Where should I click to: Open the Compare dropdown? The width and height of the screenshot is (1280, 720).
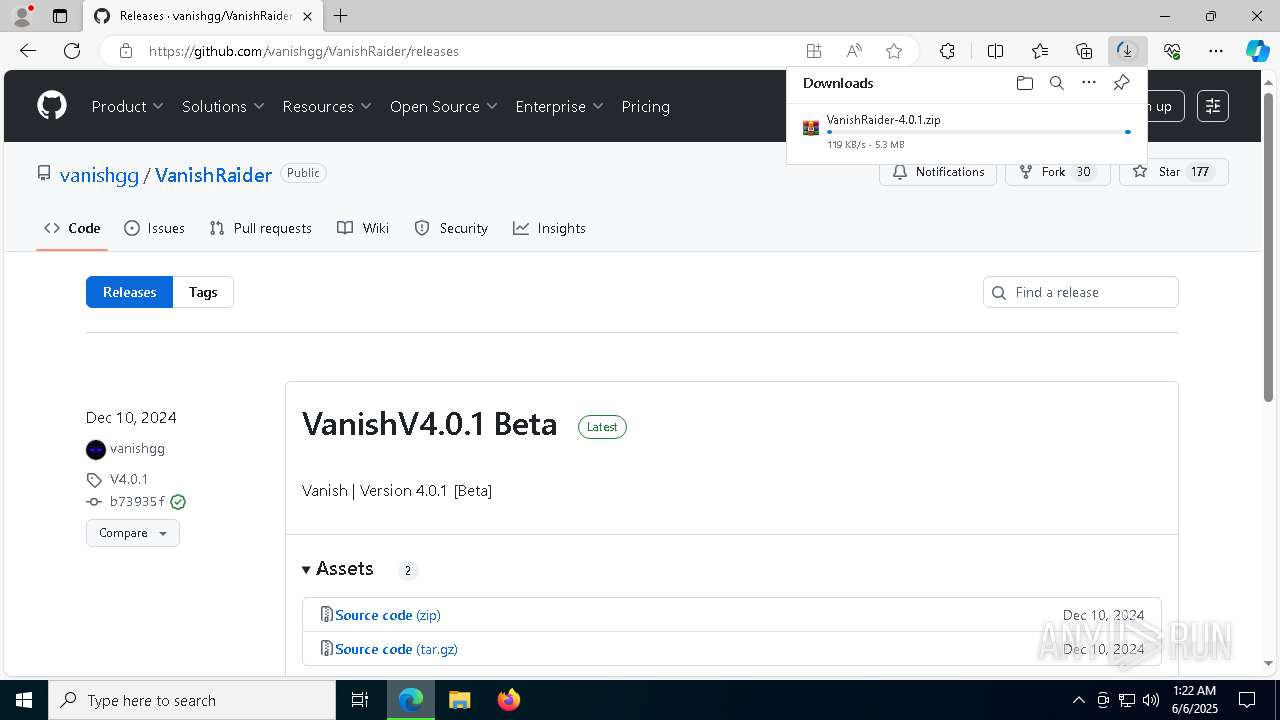coord(133,533)
